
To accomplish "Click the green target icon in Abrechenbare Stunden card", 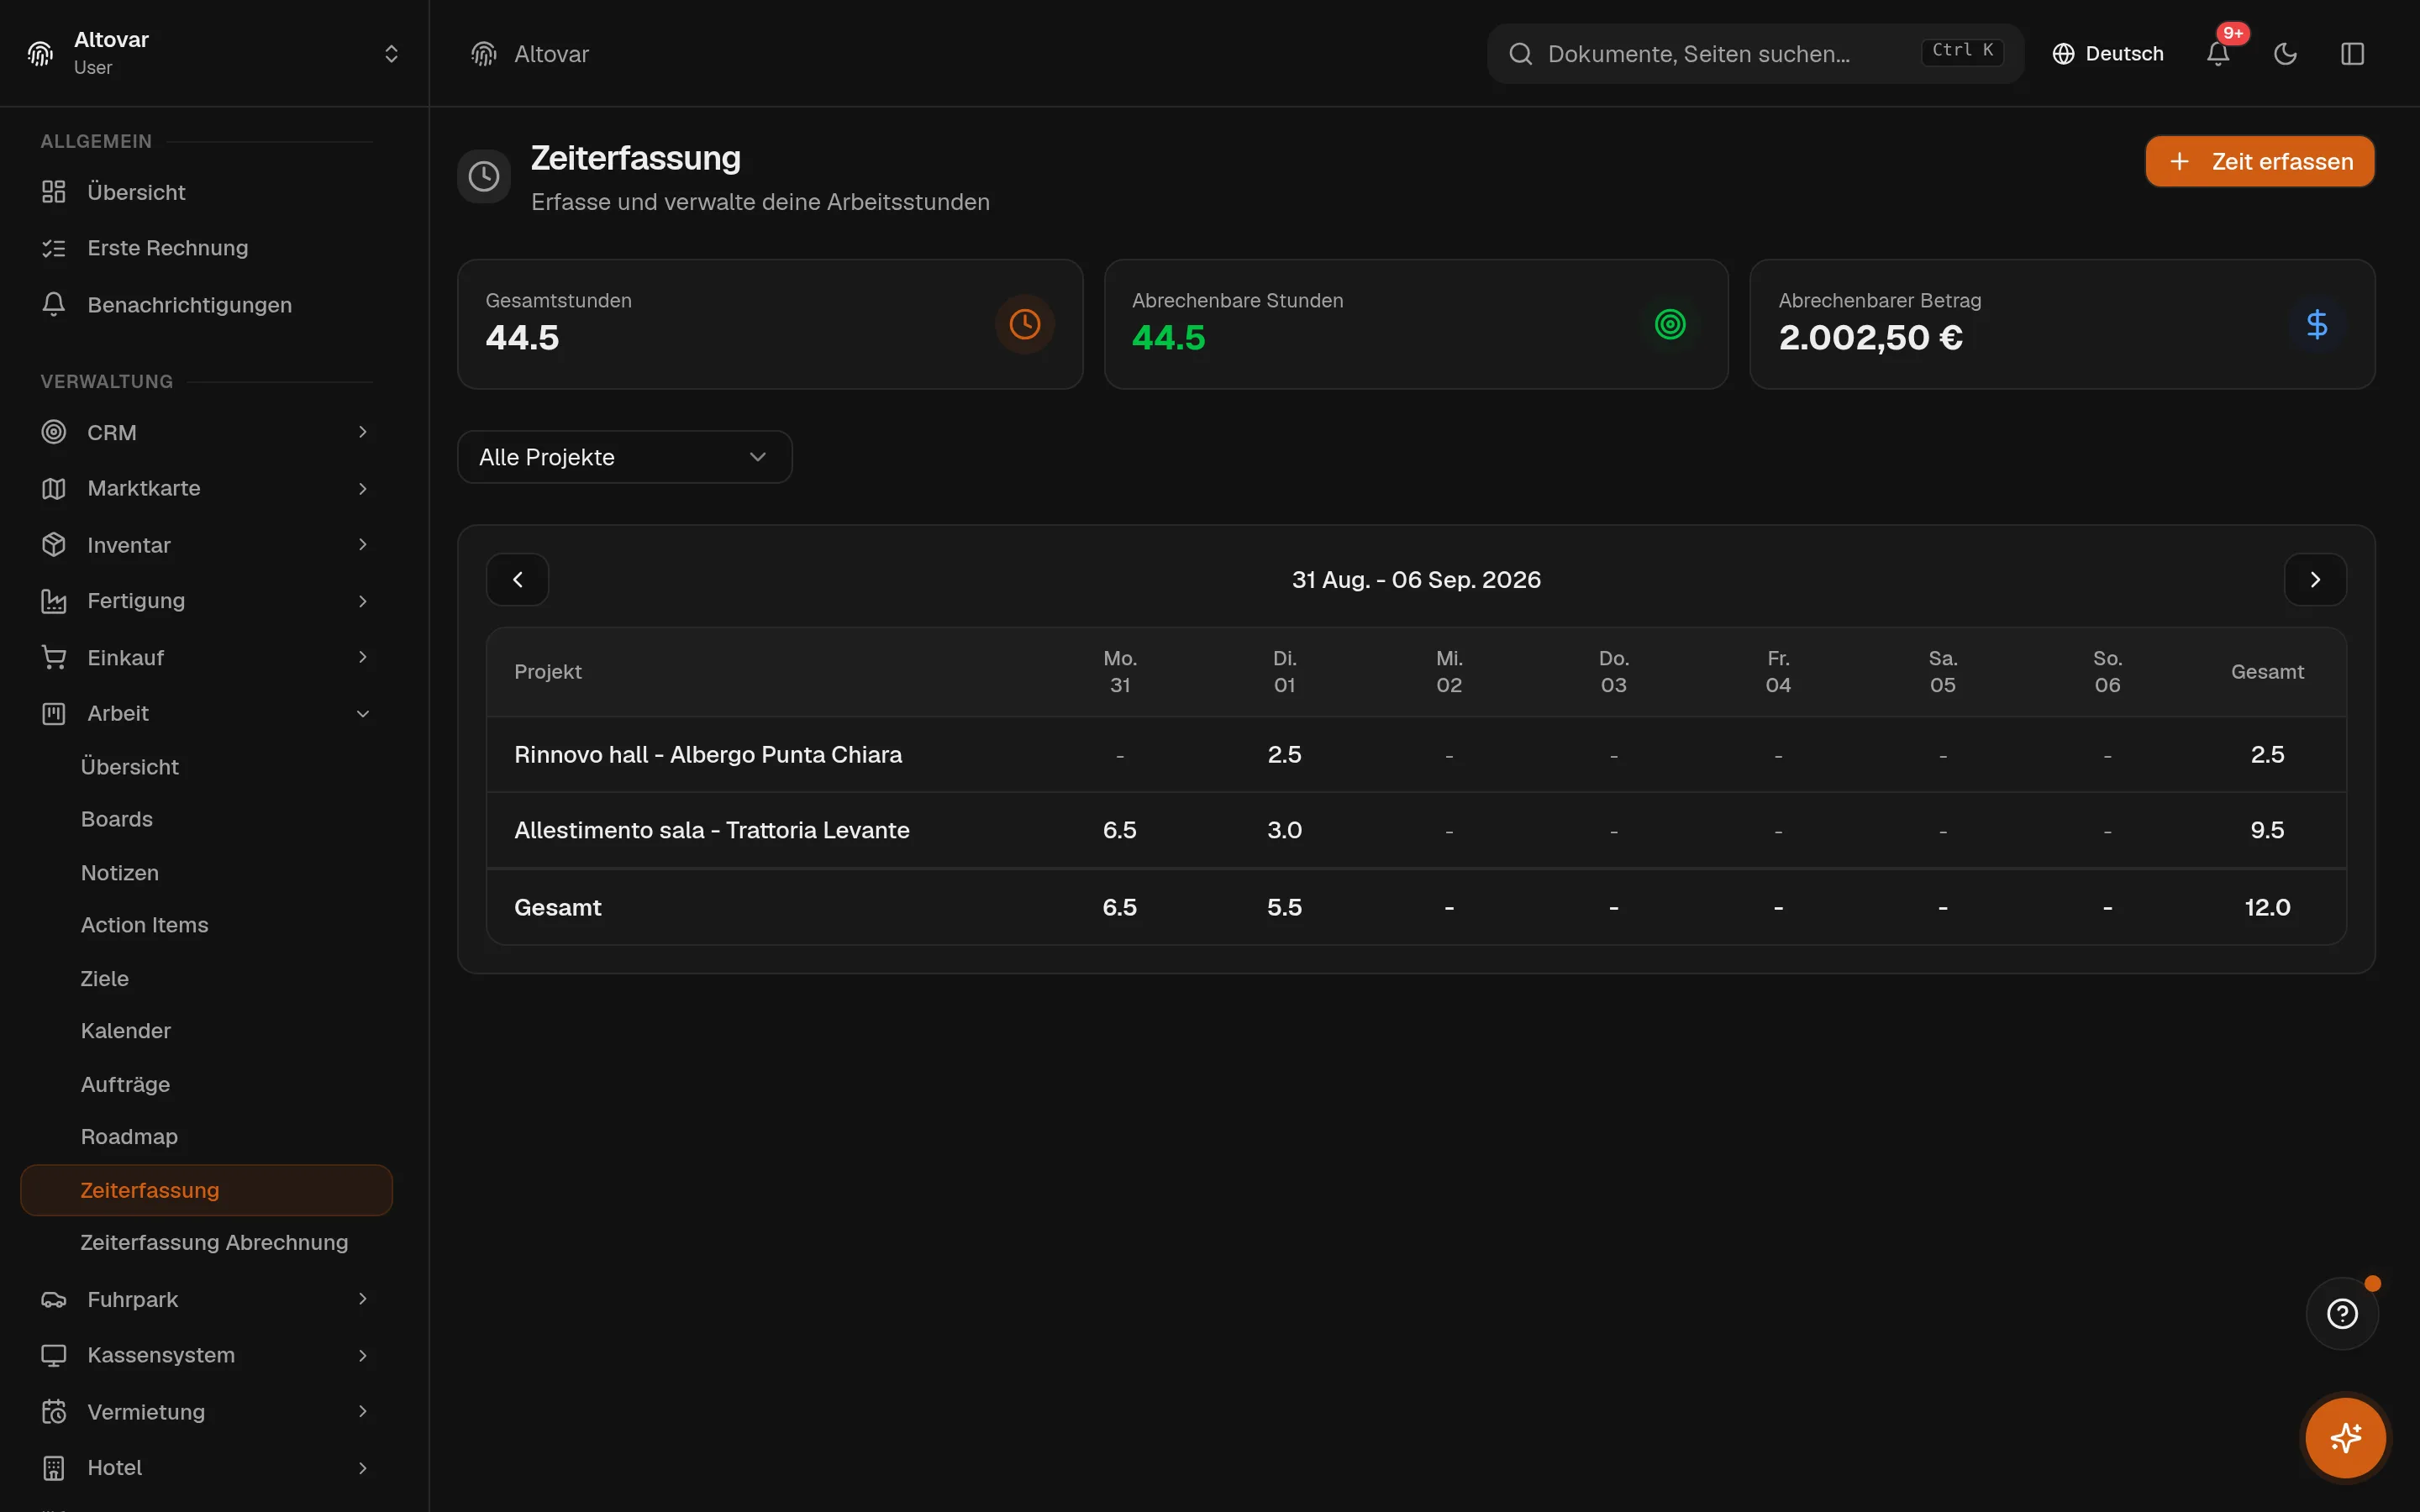I will (x=1670, y=324).
